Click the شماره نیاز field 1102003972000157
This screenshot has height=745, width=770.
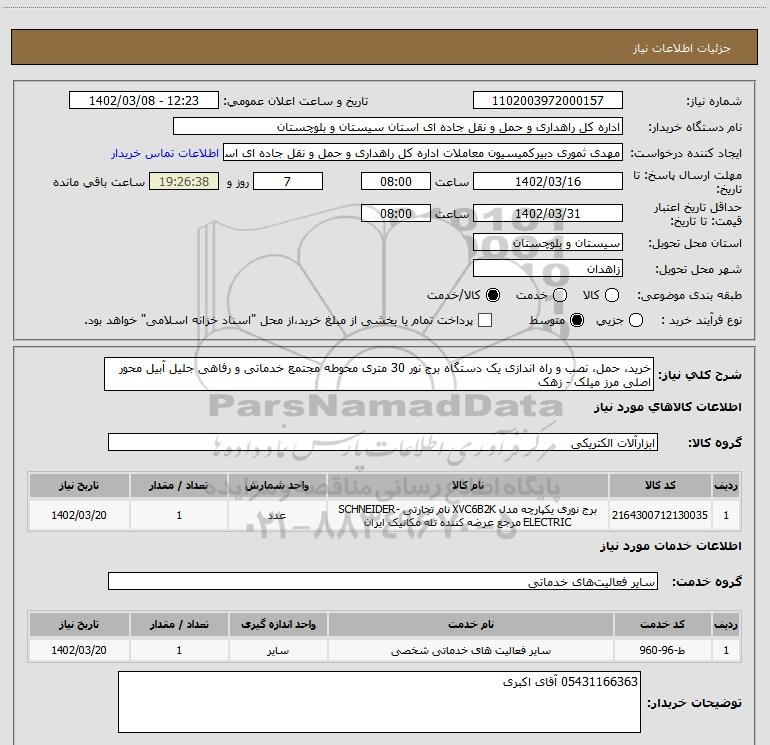pyautogui.click(x=548, y=100)
